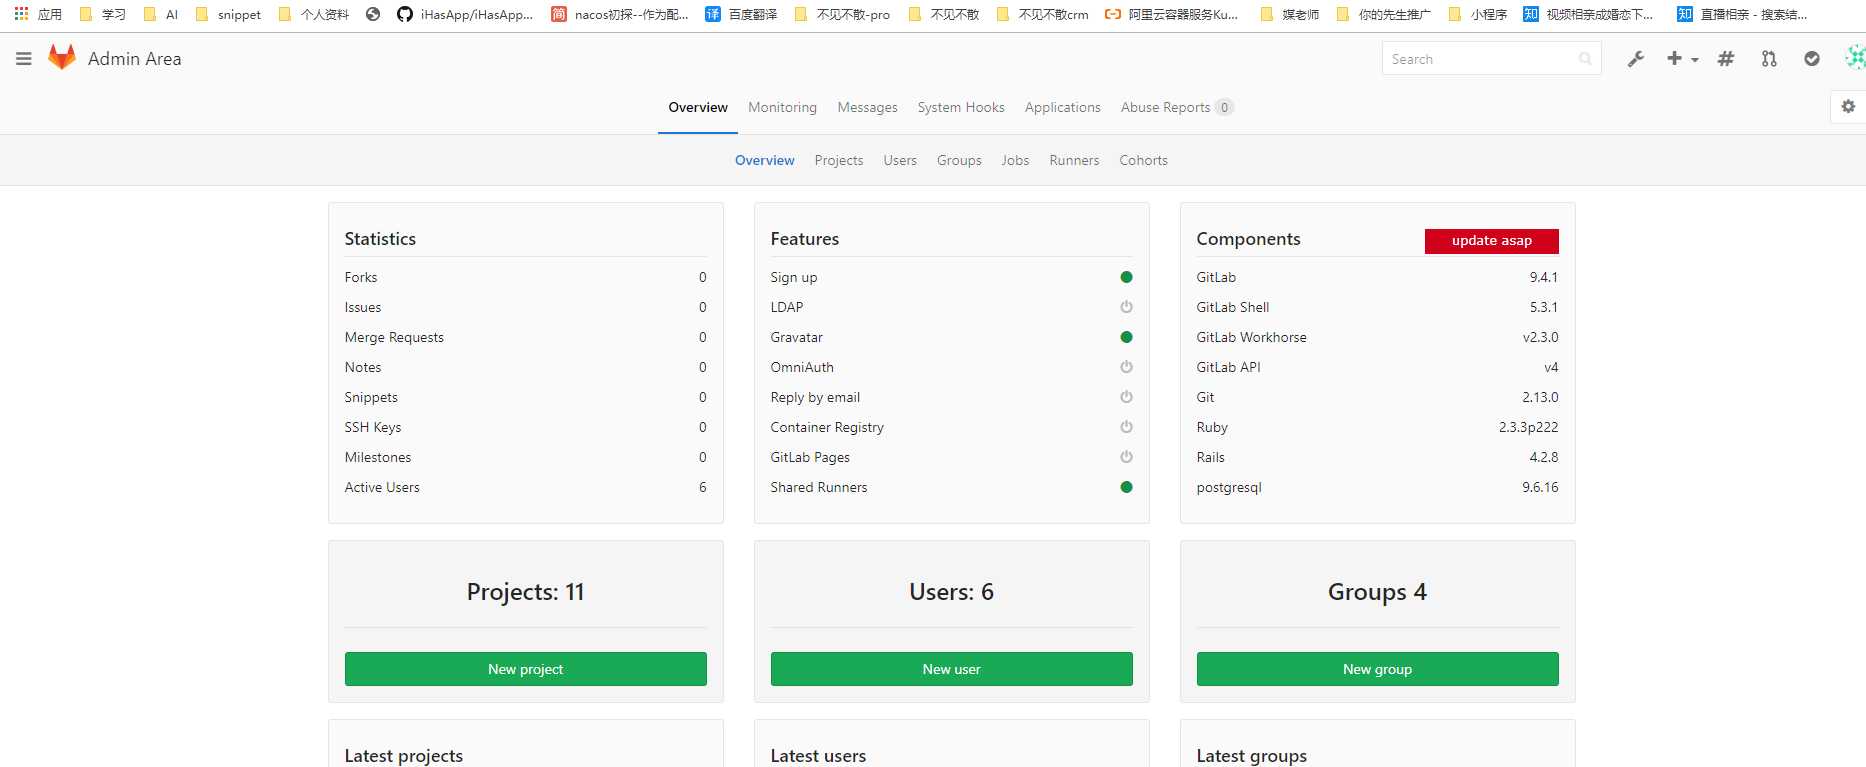This screenshot has width=1866, height=767.
Task: Open issues hash icon in navbar
Action: click(x=1726, y=59)
